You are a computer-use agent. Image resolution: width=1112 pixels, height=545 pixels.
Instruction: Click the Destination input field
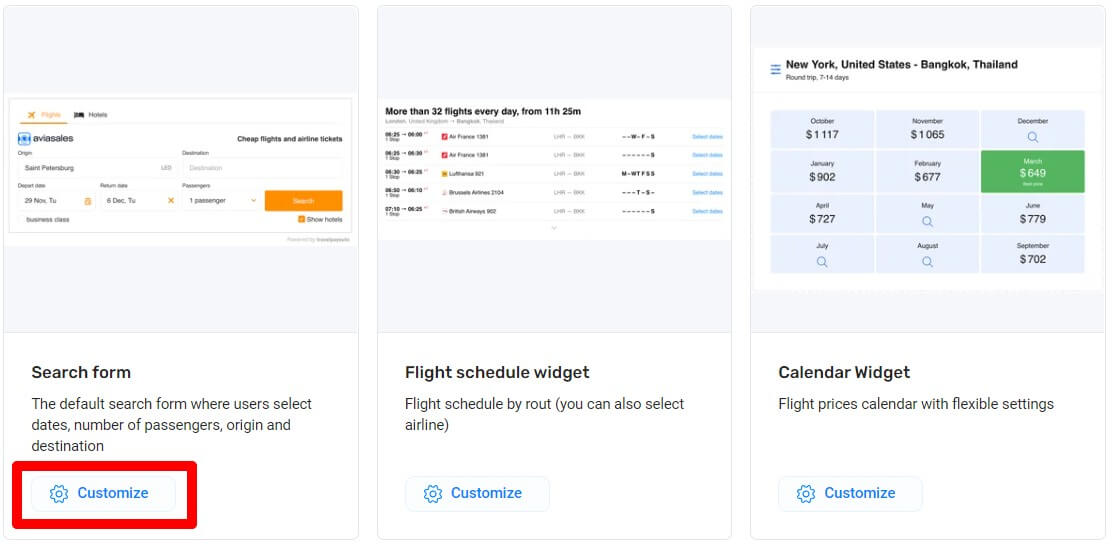[262, 168]
